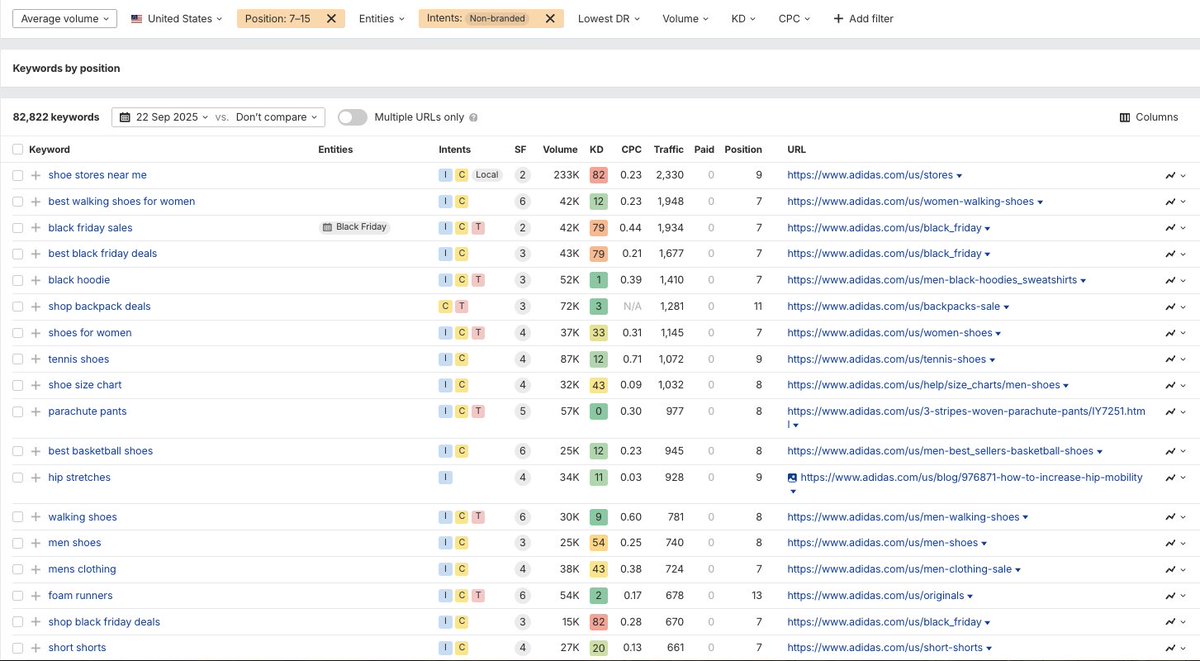Open the United States country dropdown
The image size is (1200, 661).
tap(177, 18)
